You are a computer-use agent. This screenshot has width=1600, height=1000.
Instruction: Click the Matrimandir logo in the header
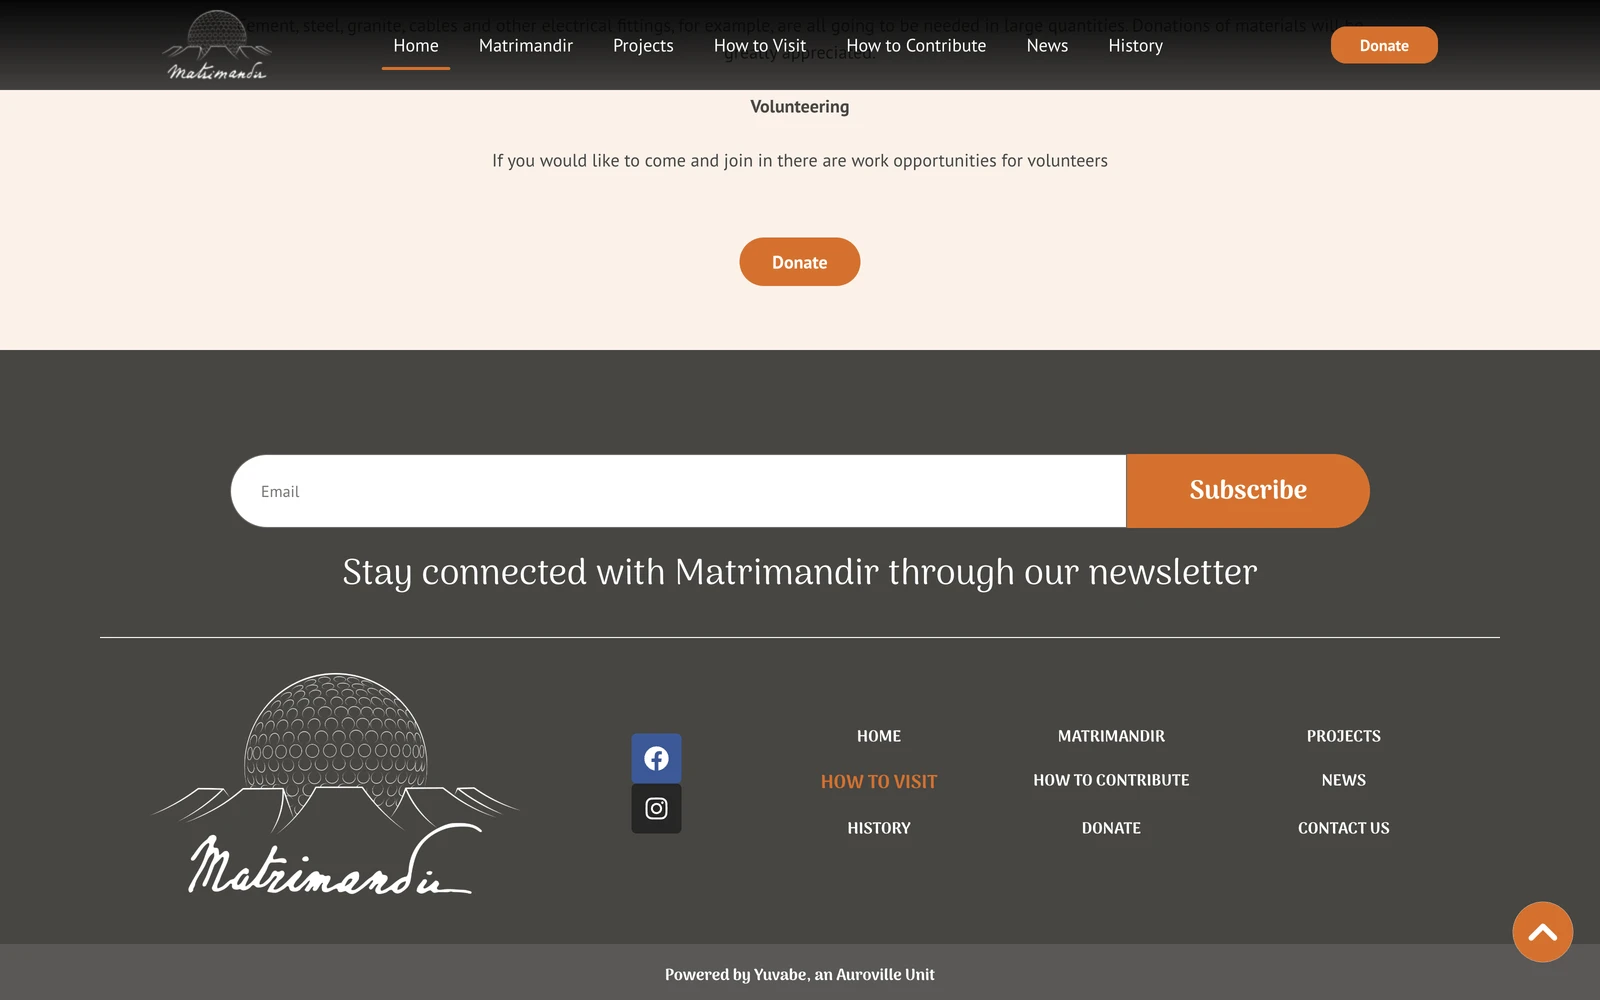pyautogui.click(x=217, y=45)
